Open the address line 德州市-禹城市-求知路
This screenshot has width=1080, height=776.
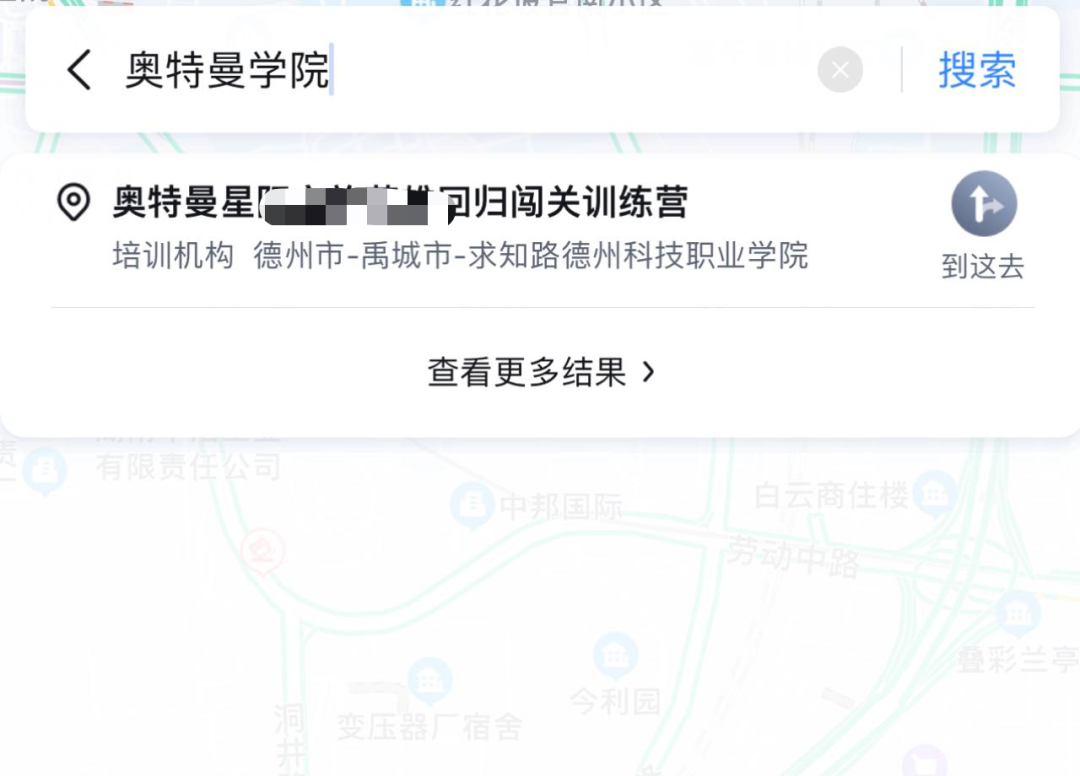530,256
